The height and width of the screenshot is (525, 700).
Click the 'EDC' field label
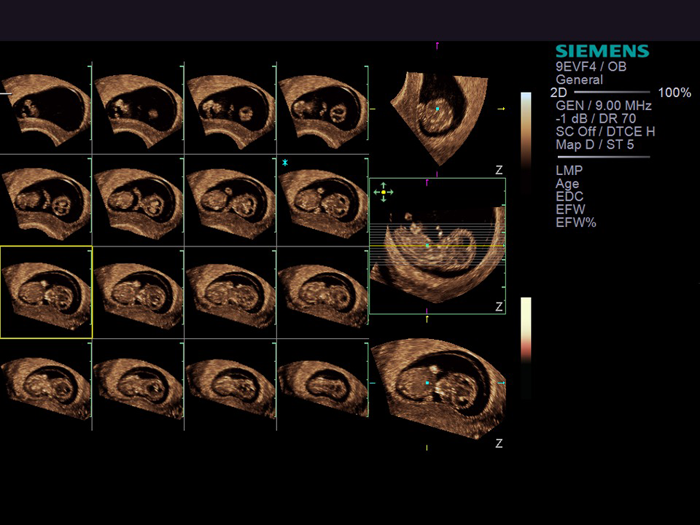pos(569,196)
